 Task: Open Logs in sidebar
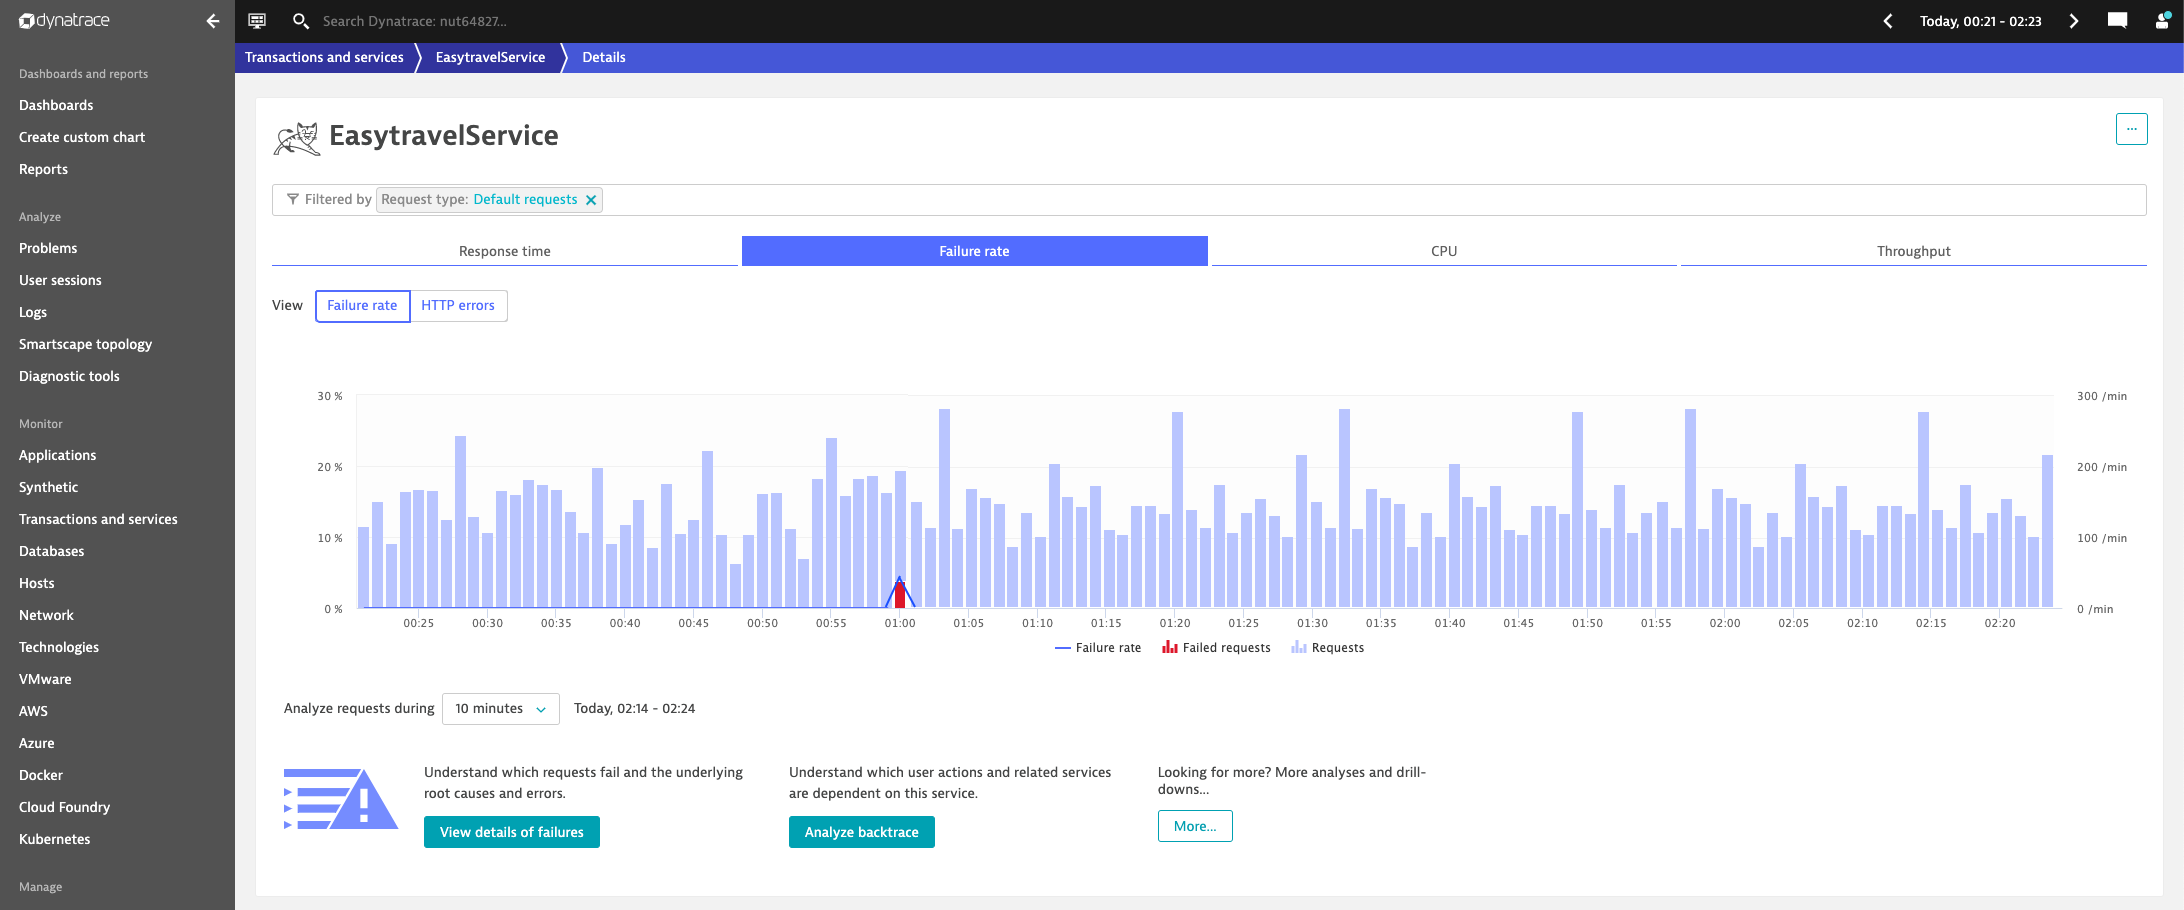(x=33, y=312)
